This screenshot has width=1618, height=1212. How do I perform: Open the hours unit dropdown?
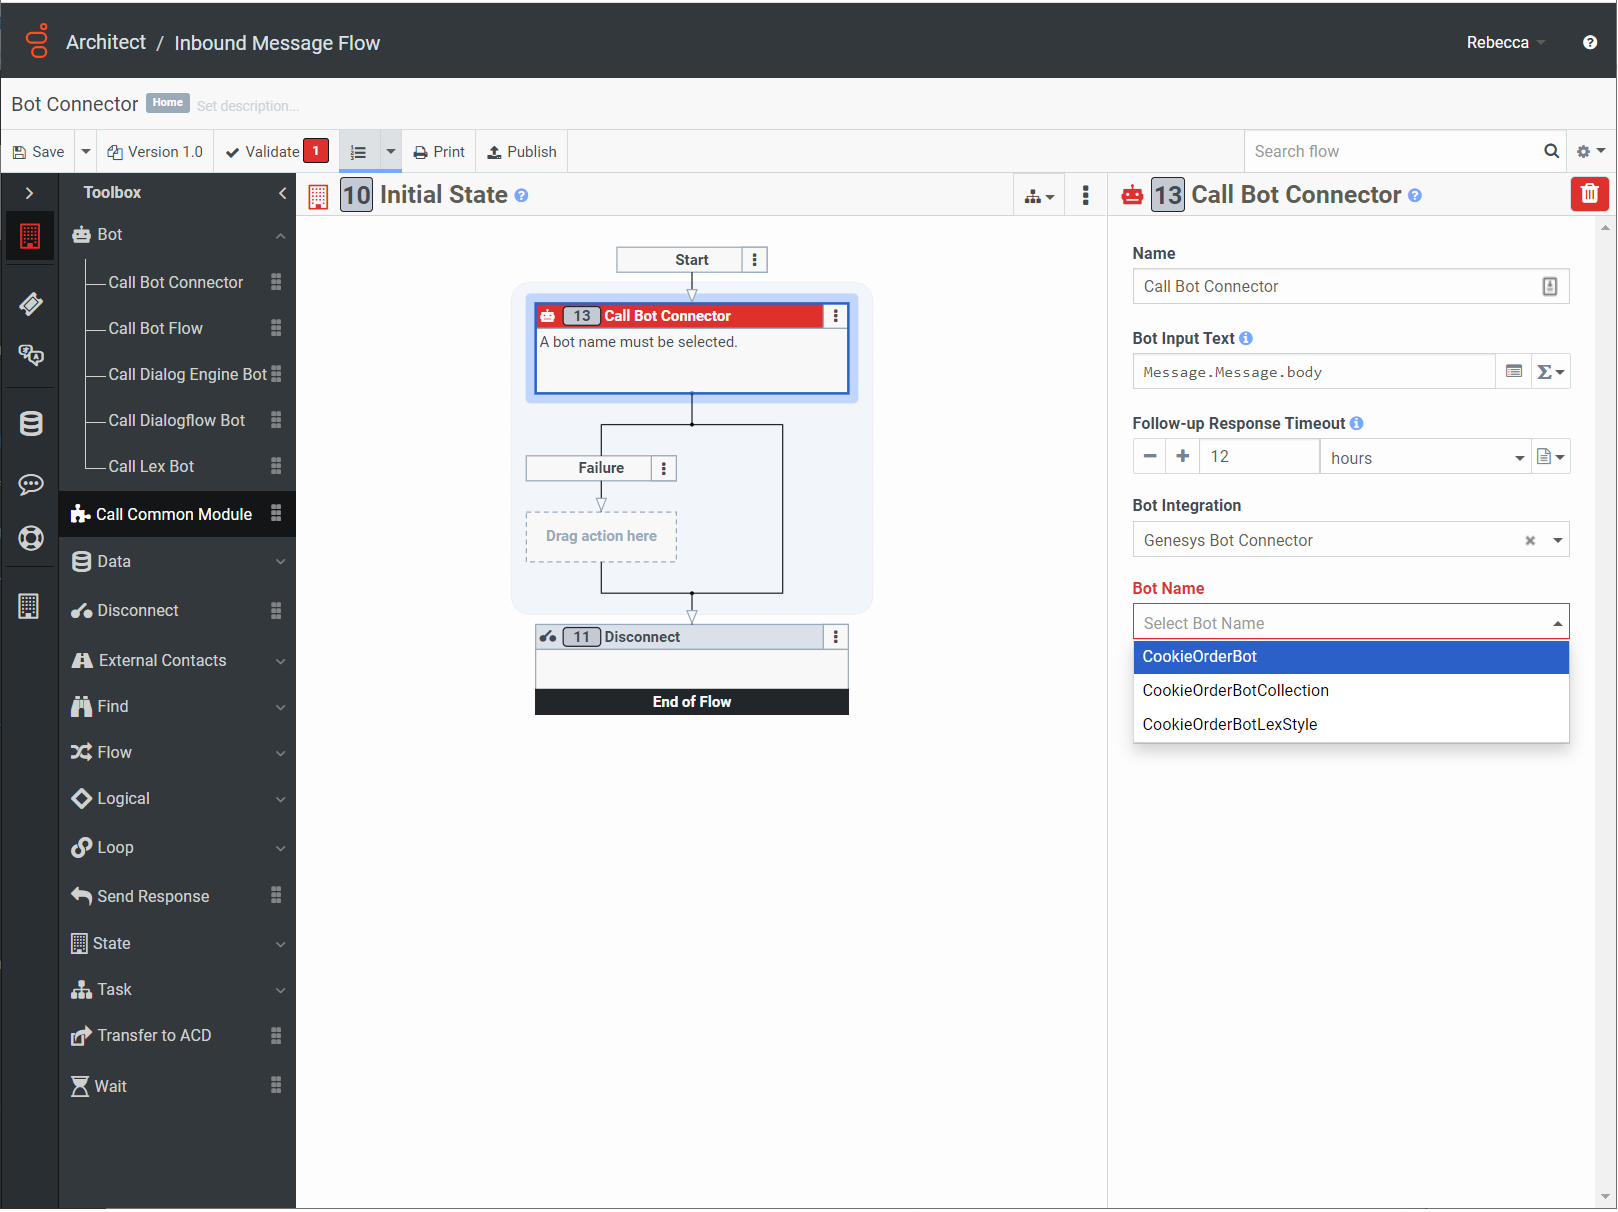point(1424,456)
